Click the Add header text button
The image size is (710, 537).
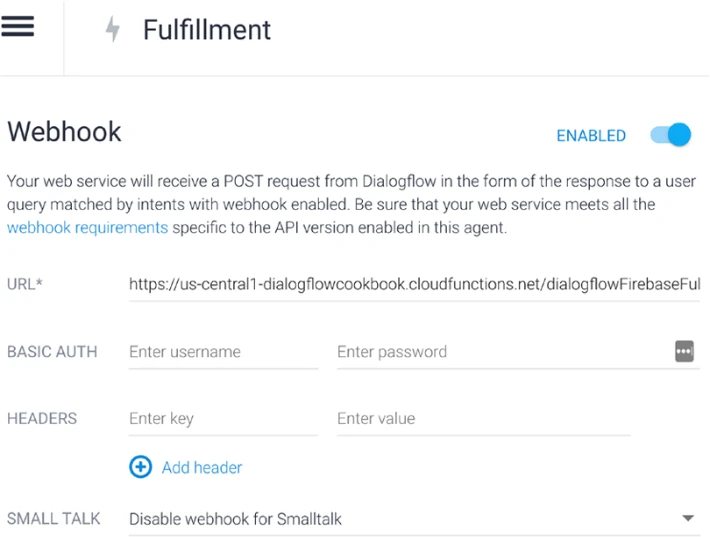point(202,467)
